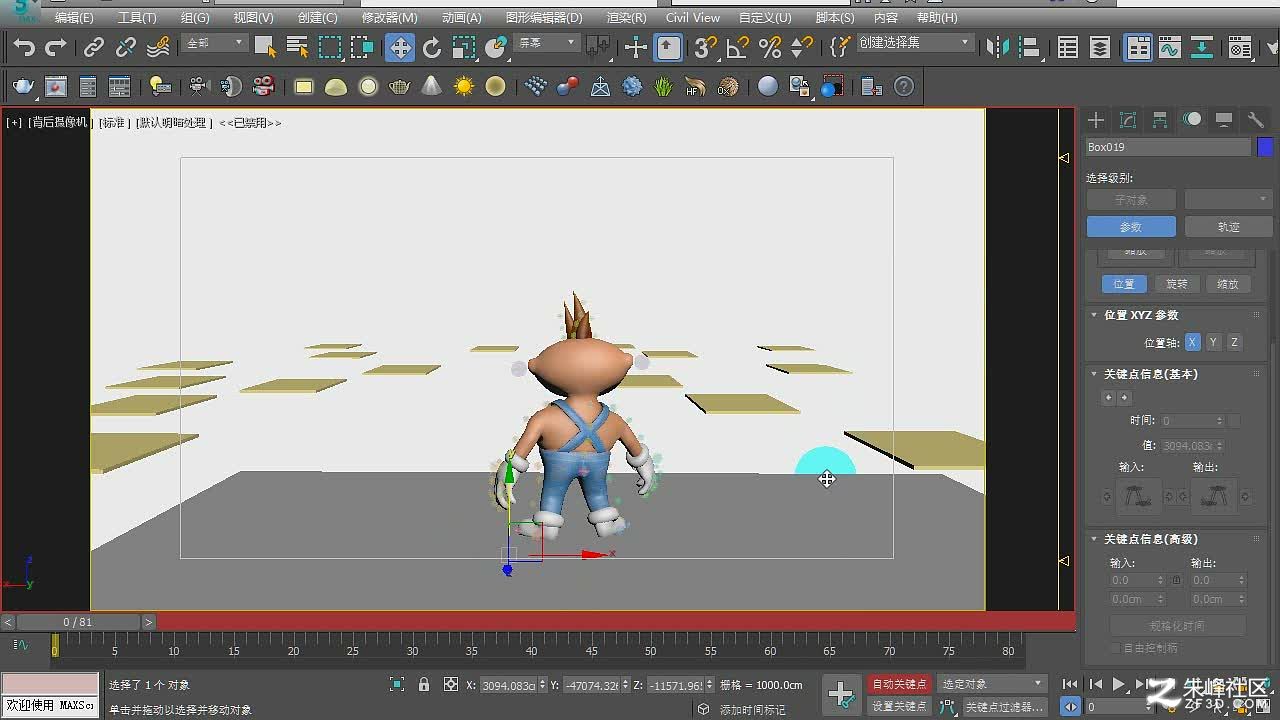Switch to the Hierarchy command panel tab
Image resolution: width=1280 pixels, height=720 pixels.
click(x=1160, y=120)
